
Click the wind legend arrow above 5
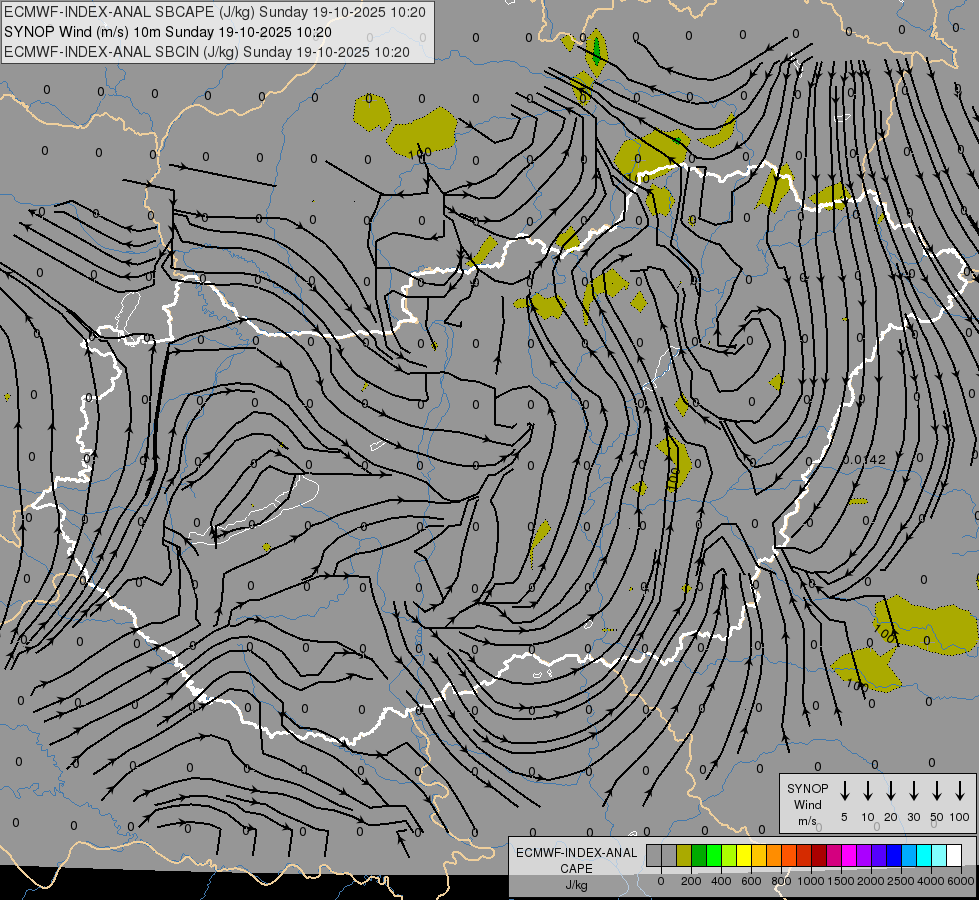click(x=844, y=790)
